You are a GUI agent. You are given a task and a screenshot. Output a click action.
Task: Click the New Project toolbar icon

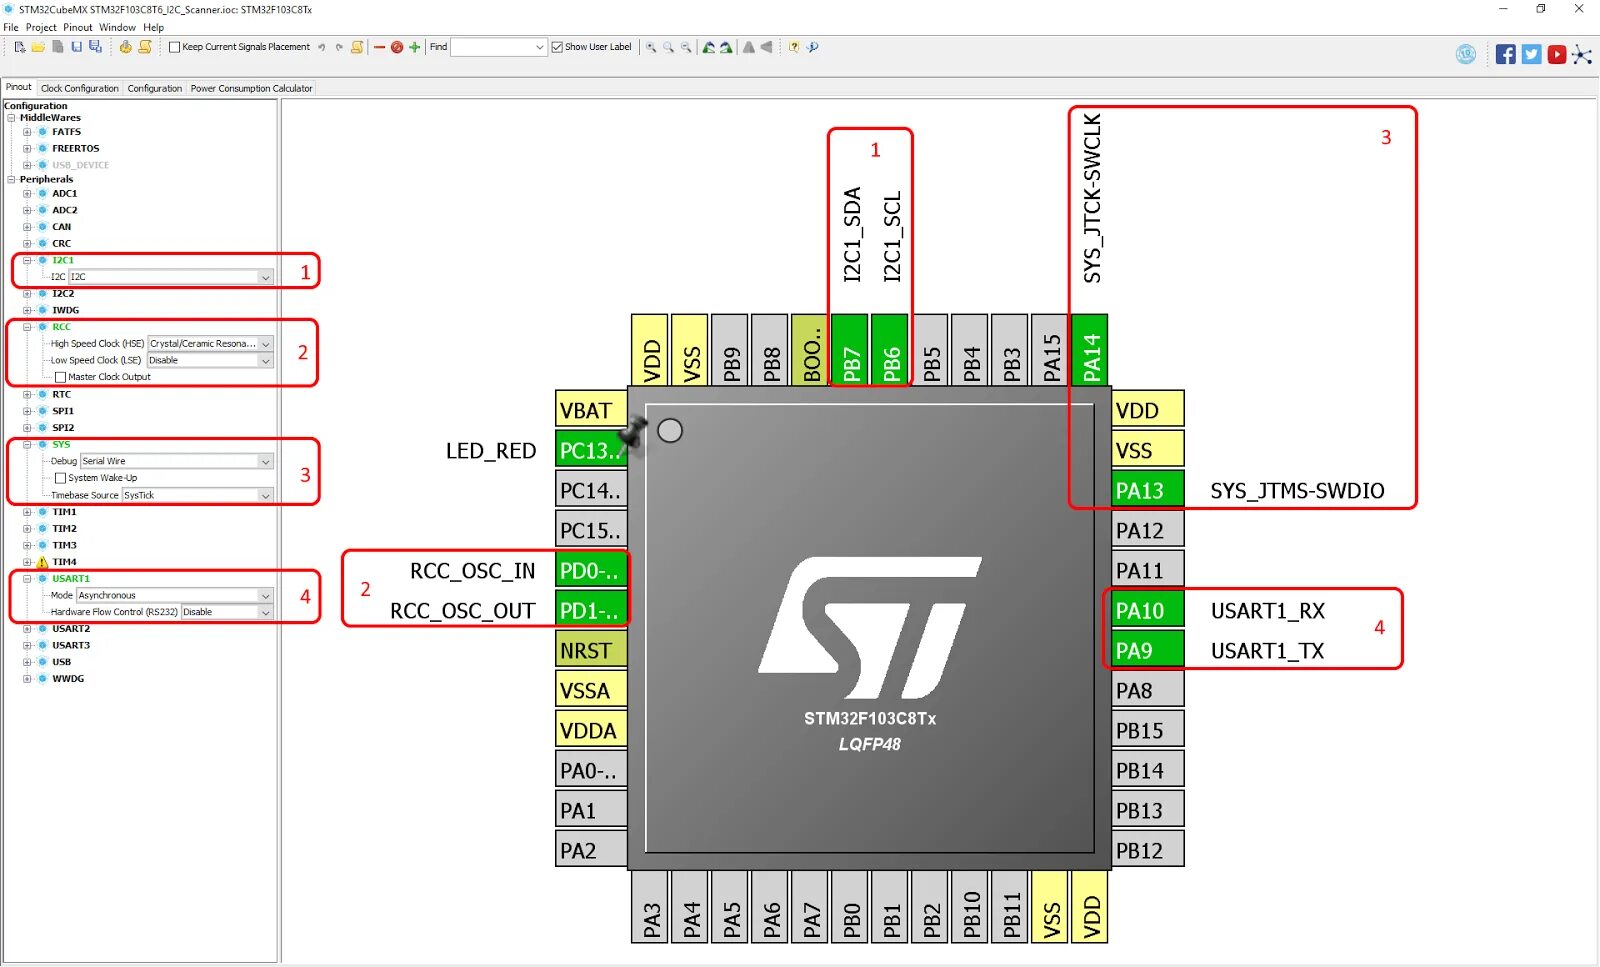(19, 47)
